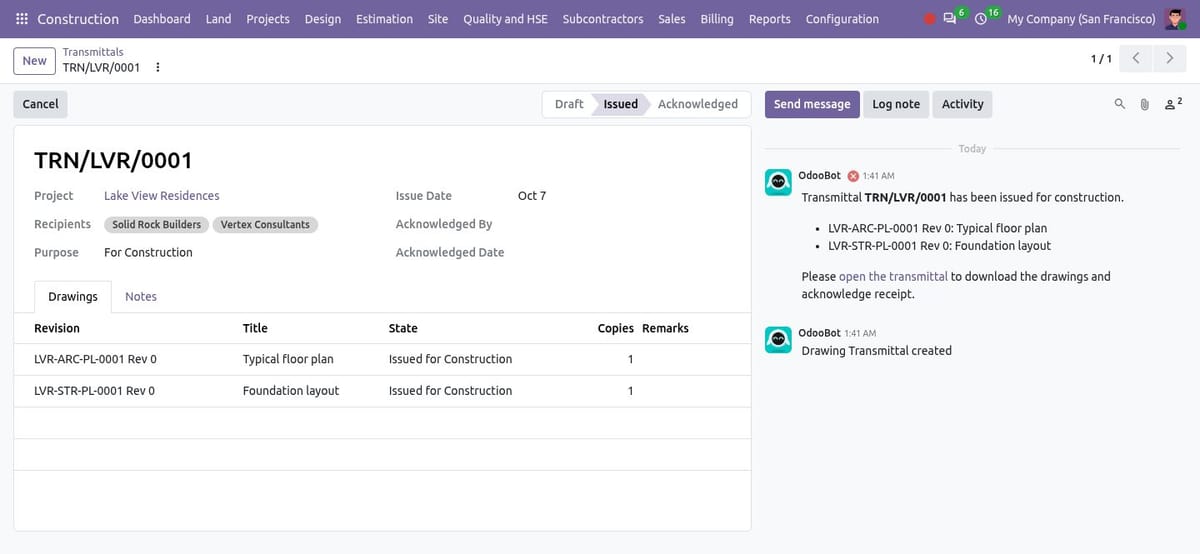The width and height of the screenshot is (1200, 554).
Task: Open the attachments paperclip icon
Action: pyautogui.click(x=1145, y=104)
